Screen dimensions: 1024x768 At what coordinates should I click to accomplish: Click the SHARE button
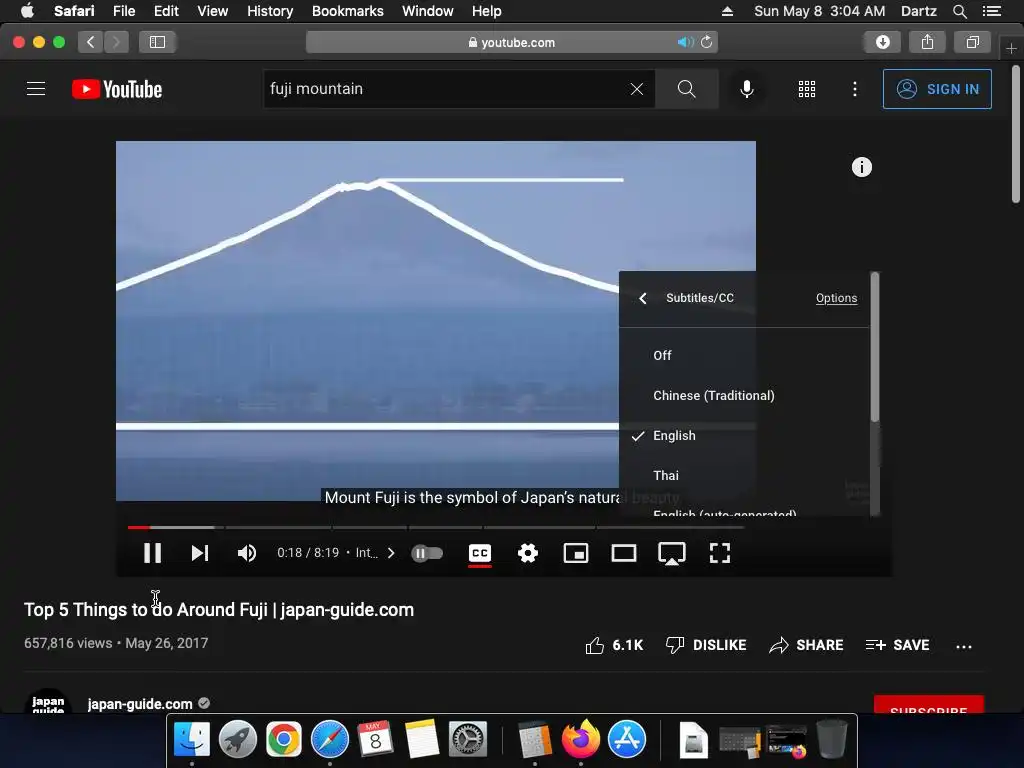[806, 645]
